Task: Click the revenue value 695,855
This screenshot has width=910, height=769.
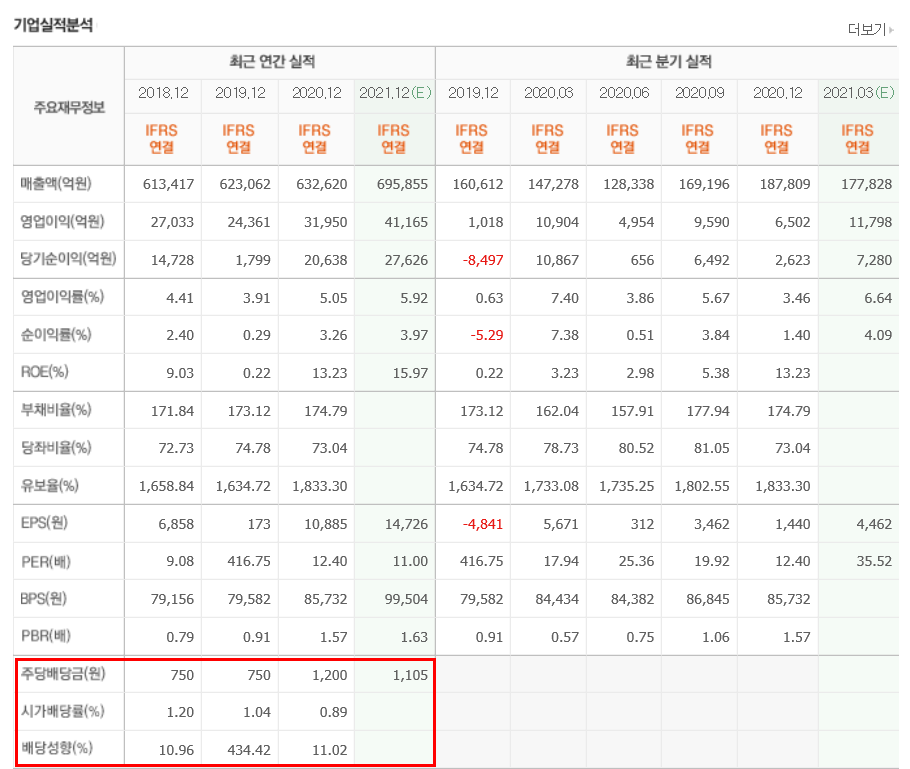Action: pyautogui.click(x=402, y=185)
